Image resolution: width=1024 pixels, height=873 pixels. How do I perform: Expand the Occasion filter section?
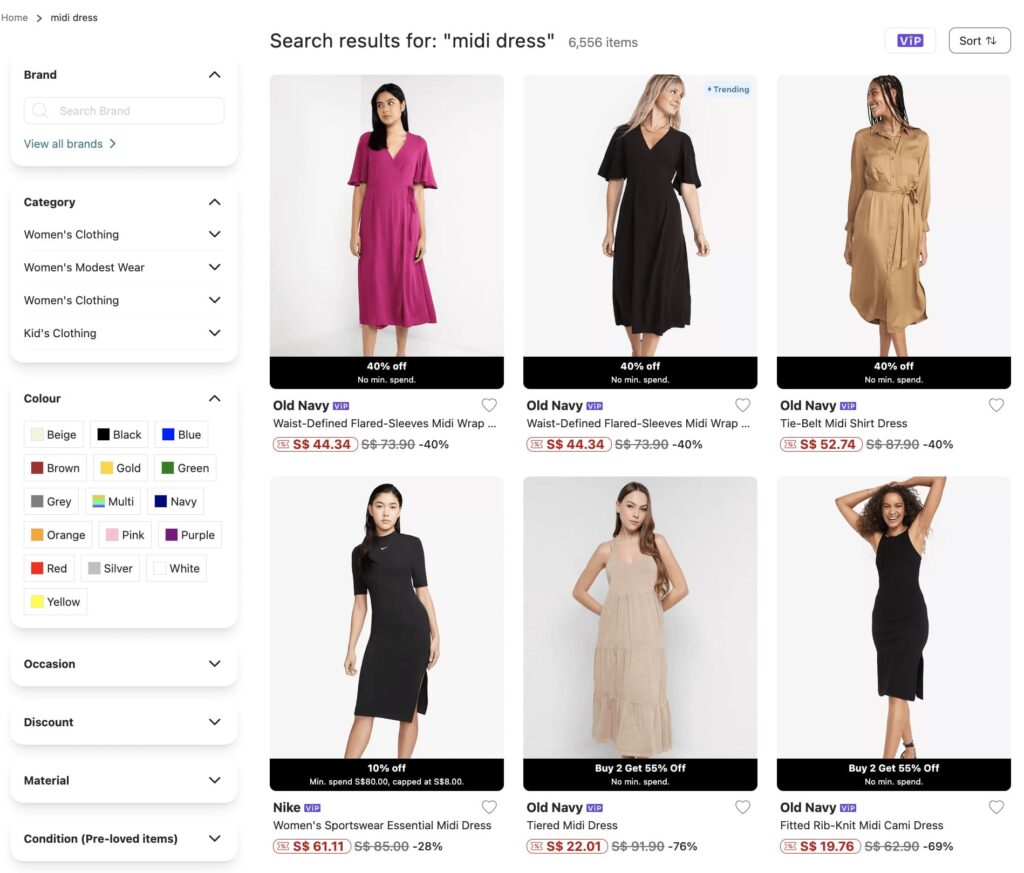[124, 664]
